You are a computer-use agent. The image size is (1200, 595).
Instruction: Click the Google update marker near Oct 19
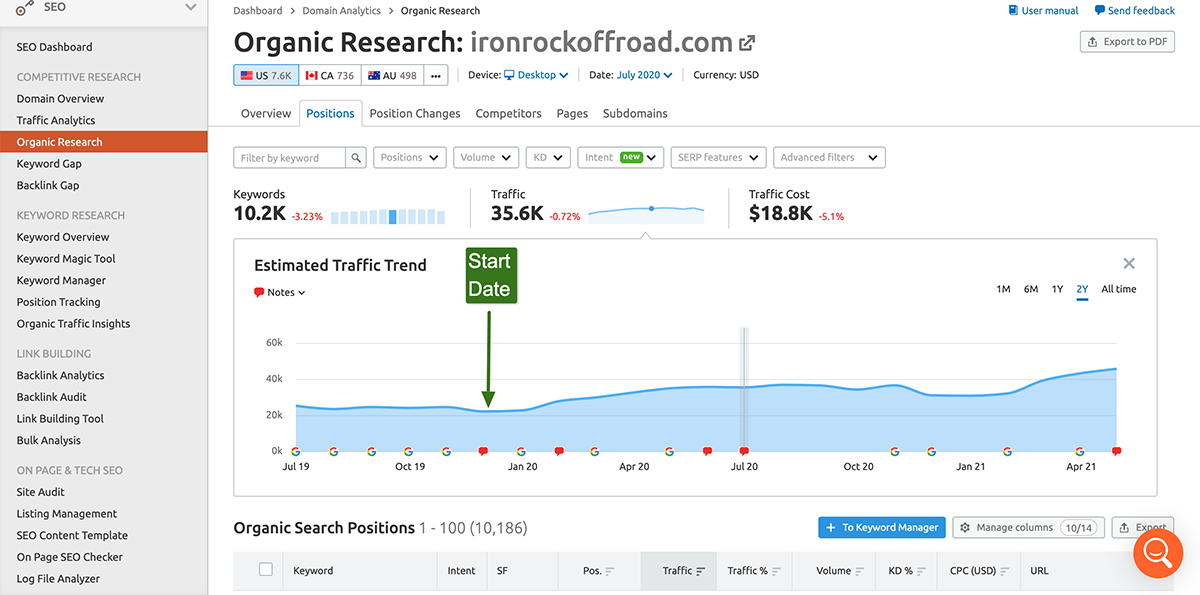pos(408,451)
